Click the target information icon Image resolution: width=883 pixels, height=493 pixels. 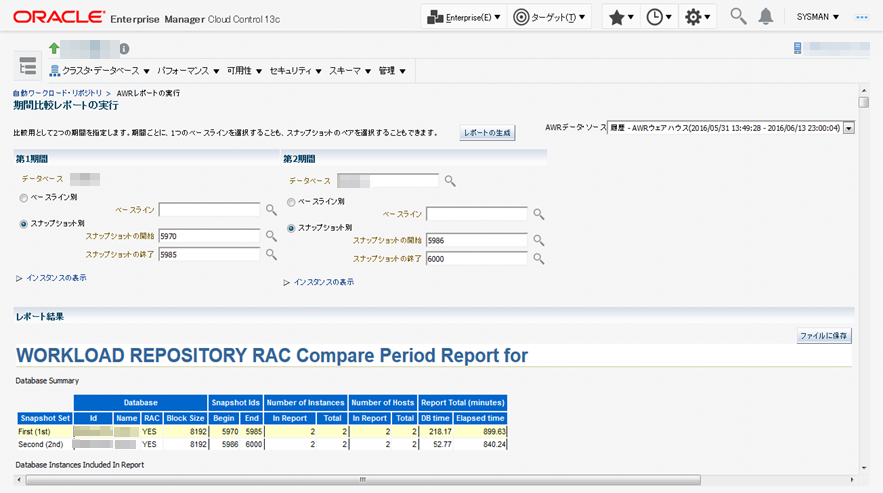click(x=124, y=49)
